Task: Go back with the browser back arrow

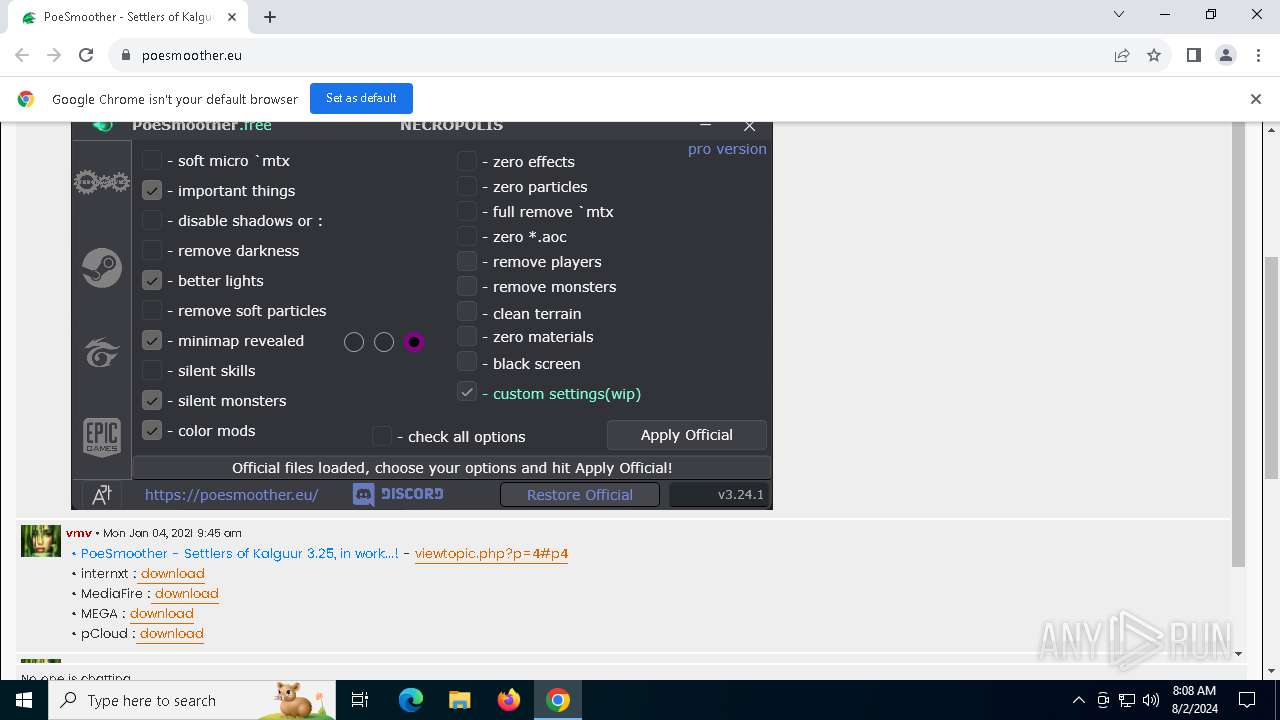Action: tap(22, 55)
